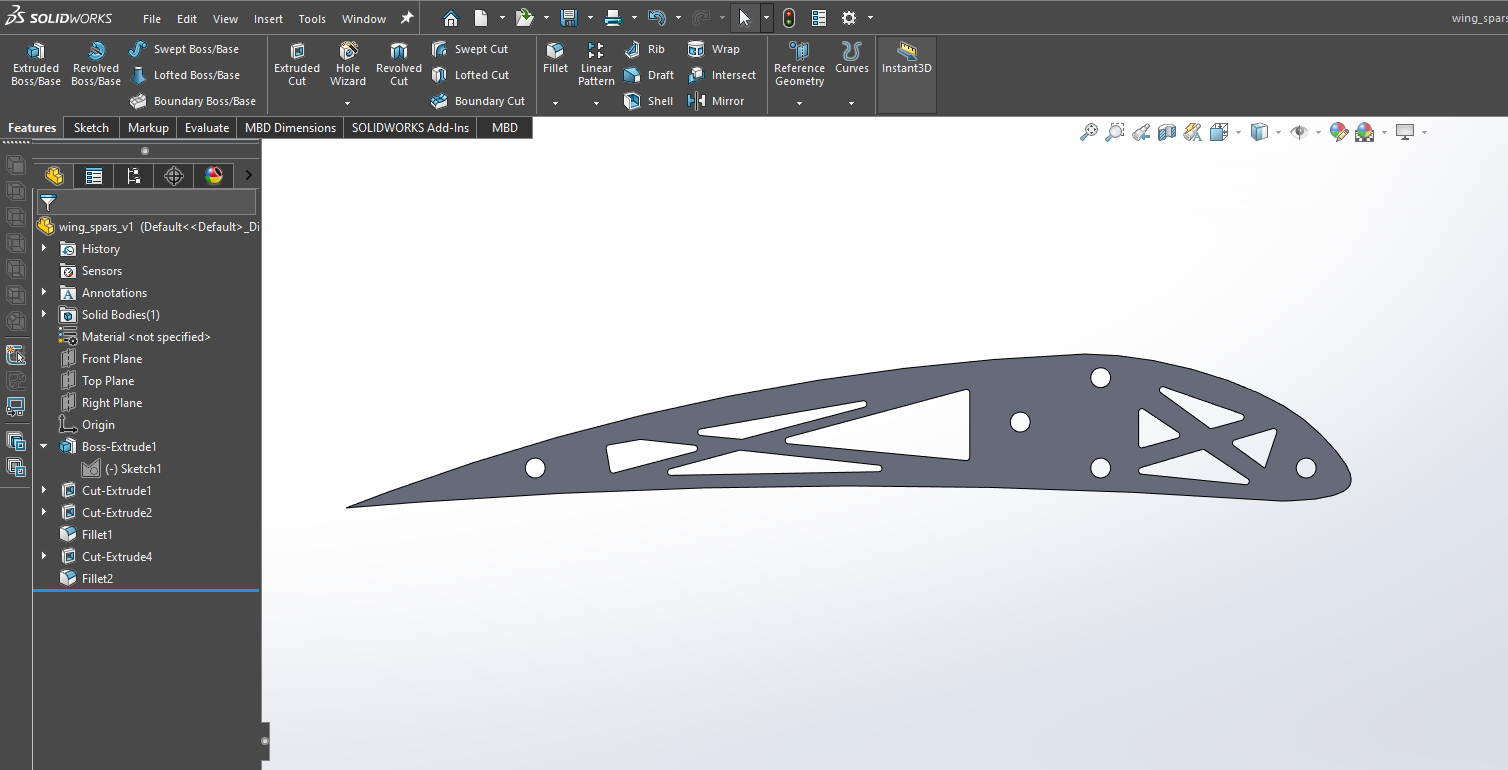Viewport: 1508px width, 770px height.
Task: Toggle the Select cursor tool
Action: pyautogui.click(x=744, y=18)
